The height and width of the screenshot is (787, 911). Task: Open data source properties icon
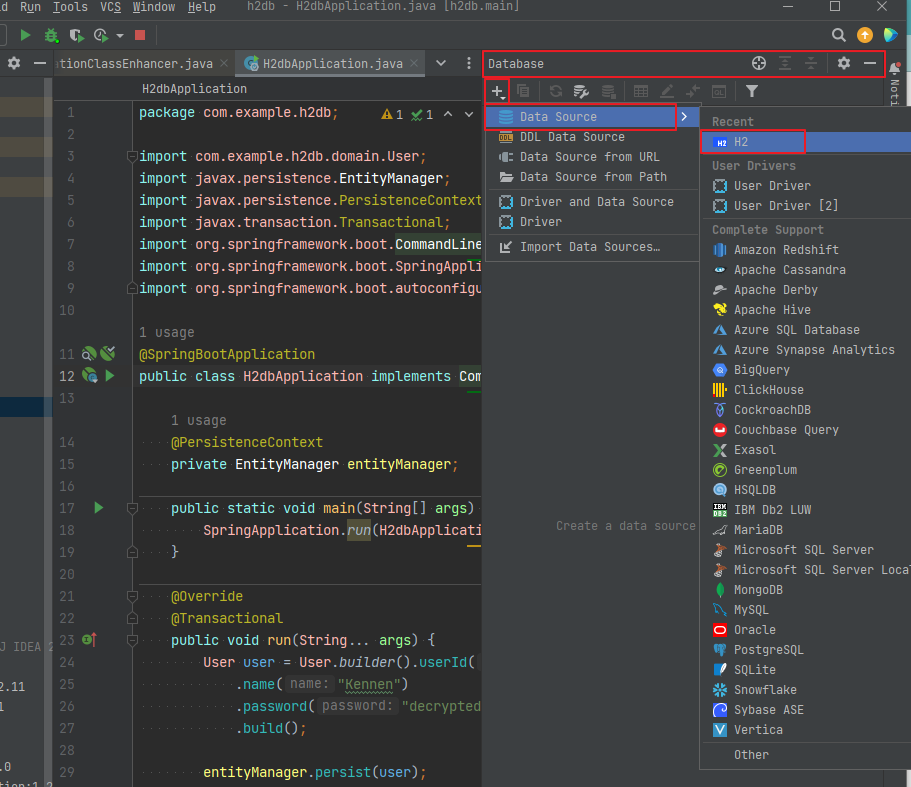tap(581, 91)
